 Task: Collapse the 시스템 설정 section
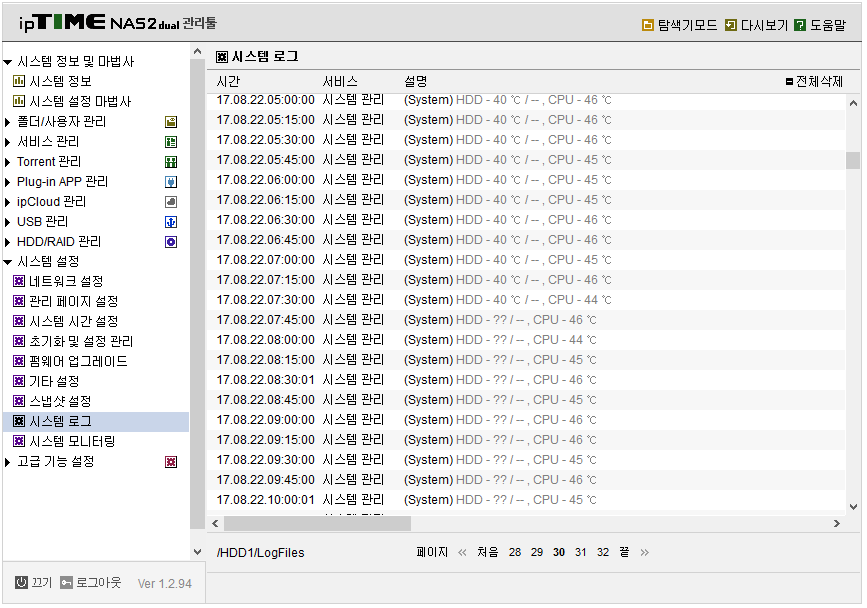(8, 262)
